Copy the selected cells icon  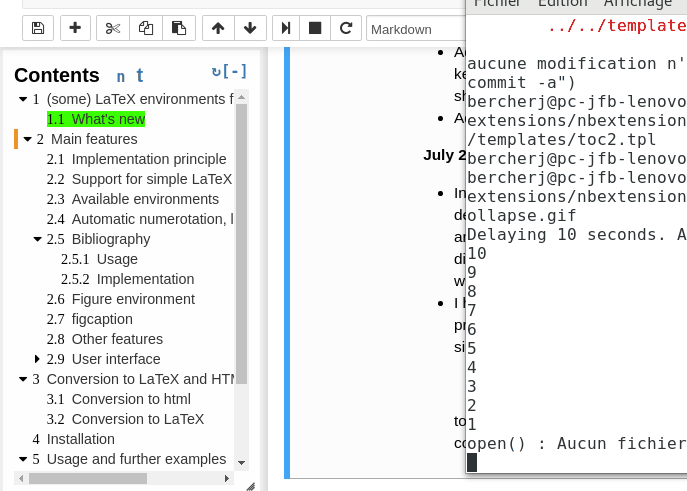coord(146,28)
